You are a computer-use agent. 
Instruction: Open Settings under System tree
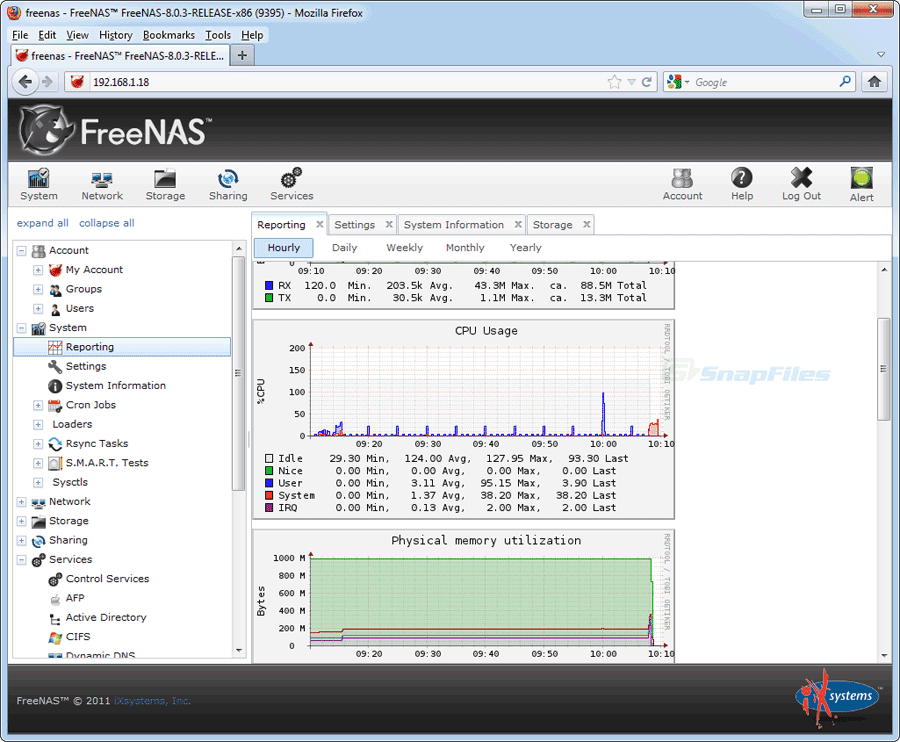click(86, 366)
